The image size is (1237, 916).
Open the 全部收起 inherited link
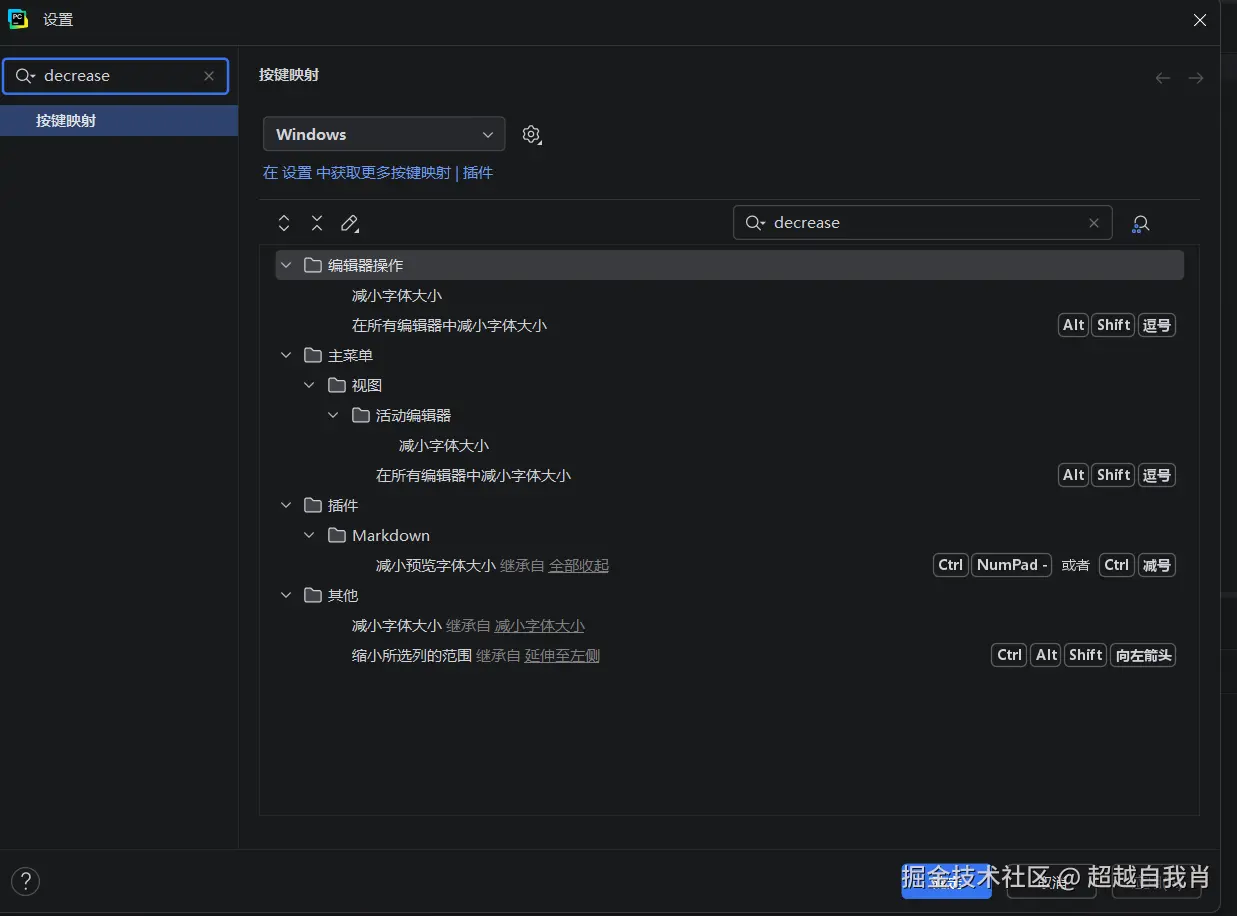[579, 565]
